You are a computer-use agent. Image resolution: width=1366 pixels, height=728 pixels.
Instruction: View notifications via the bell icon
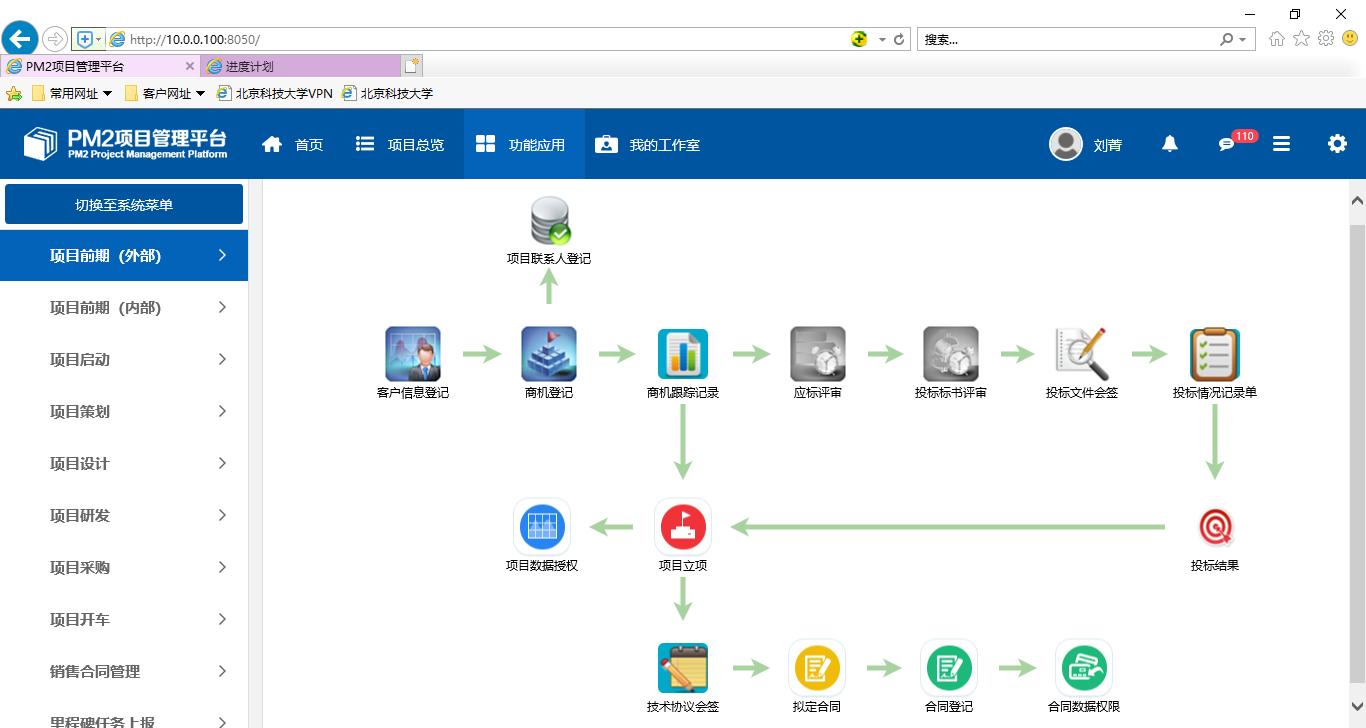point(1169,144)
